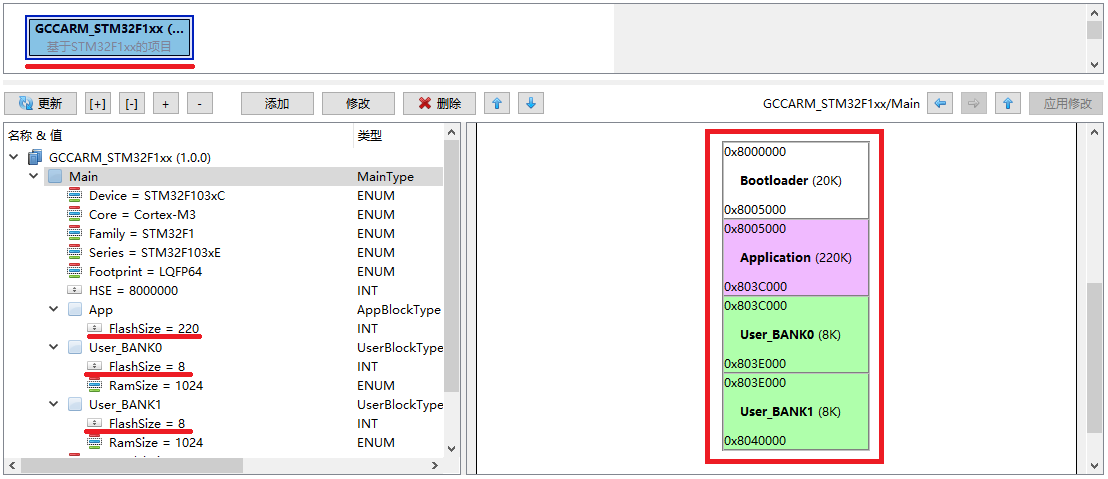Image resolution: width=1108 pixels, height=479 pixels.
Task: Select Family = STM32F1 row
Action: tap(140, 234)
